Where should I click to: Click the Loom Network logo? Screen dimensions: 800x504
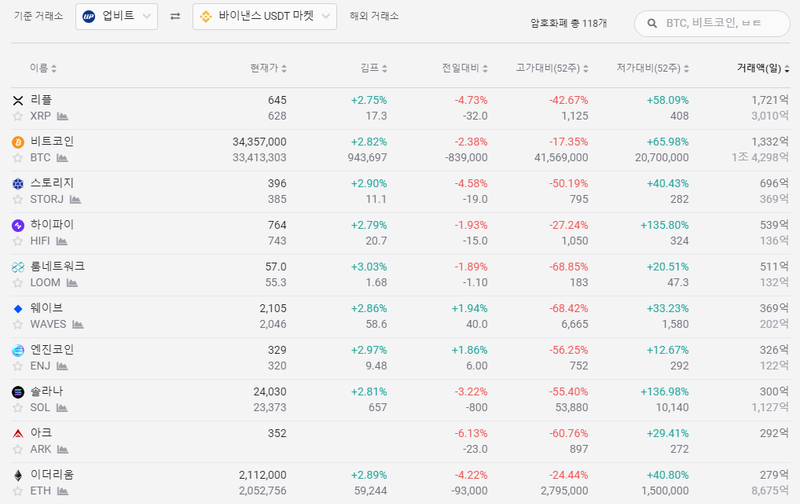(x=18, y=267)
